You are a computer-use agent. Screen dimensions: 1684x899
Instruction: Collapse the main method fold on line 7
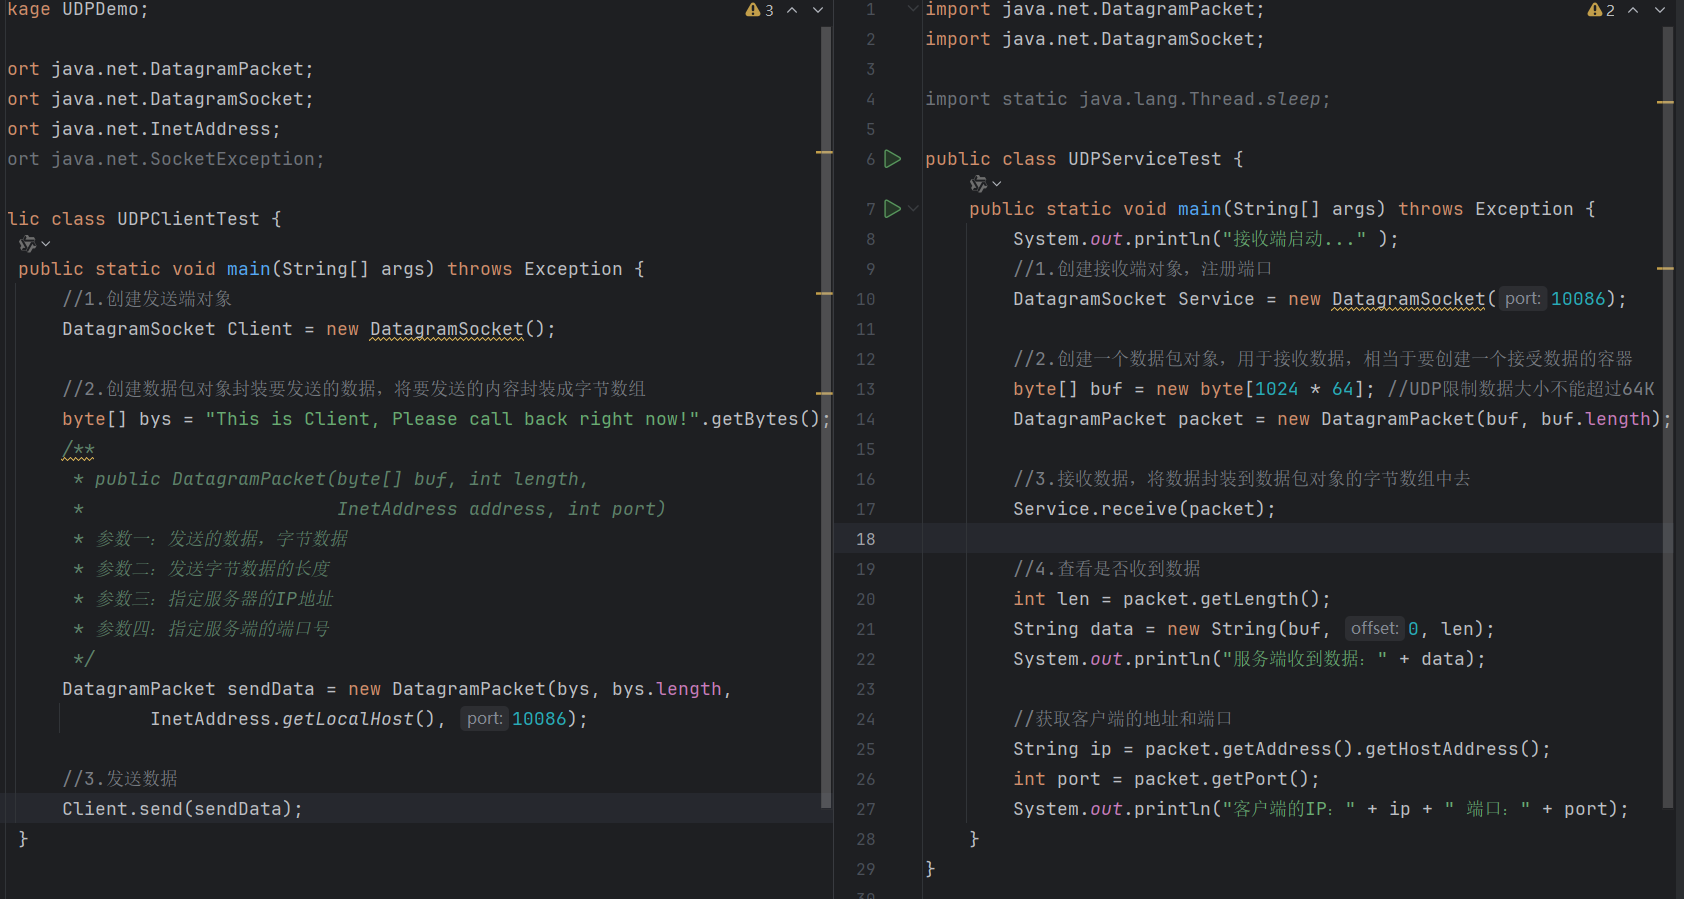(x=914, y=209)
